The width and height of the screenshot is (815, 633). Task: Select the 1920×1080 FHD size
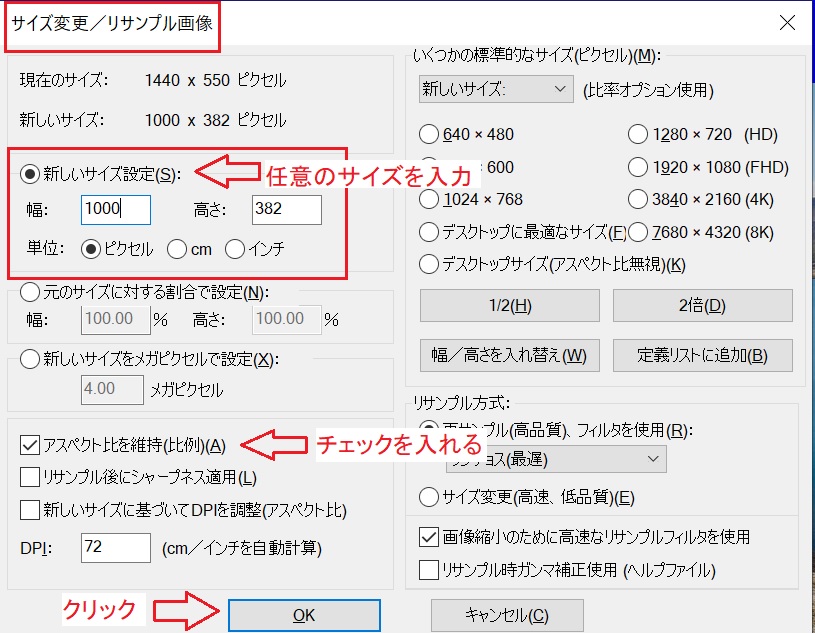point(641,167)
